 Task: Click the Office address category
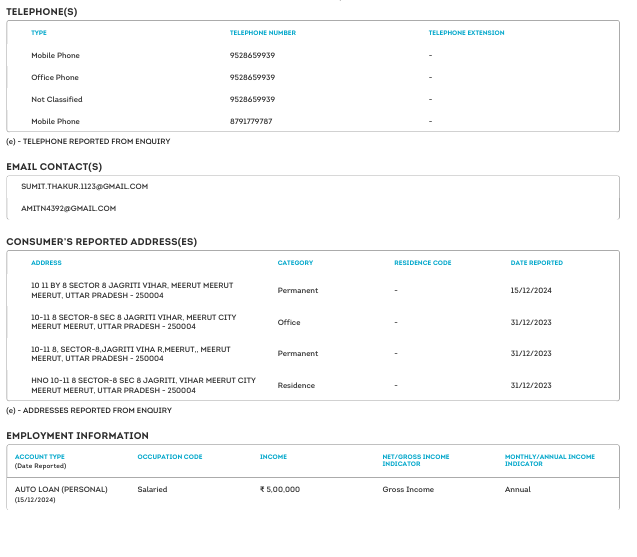point(289,323)
